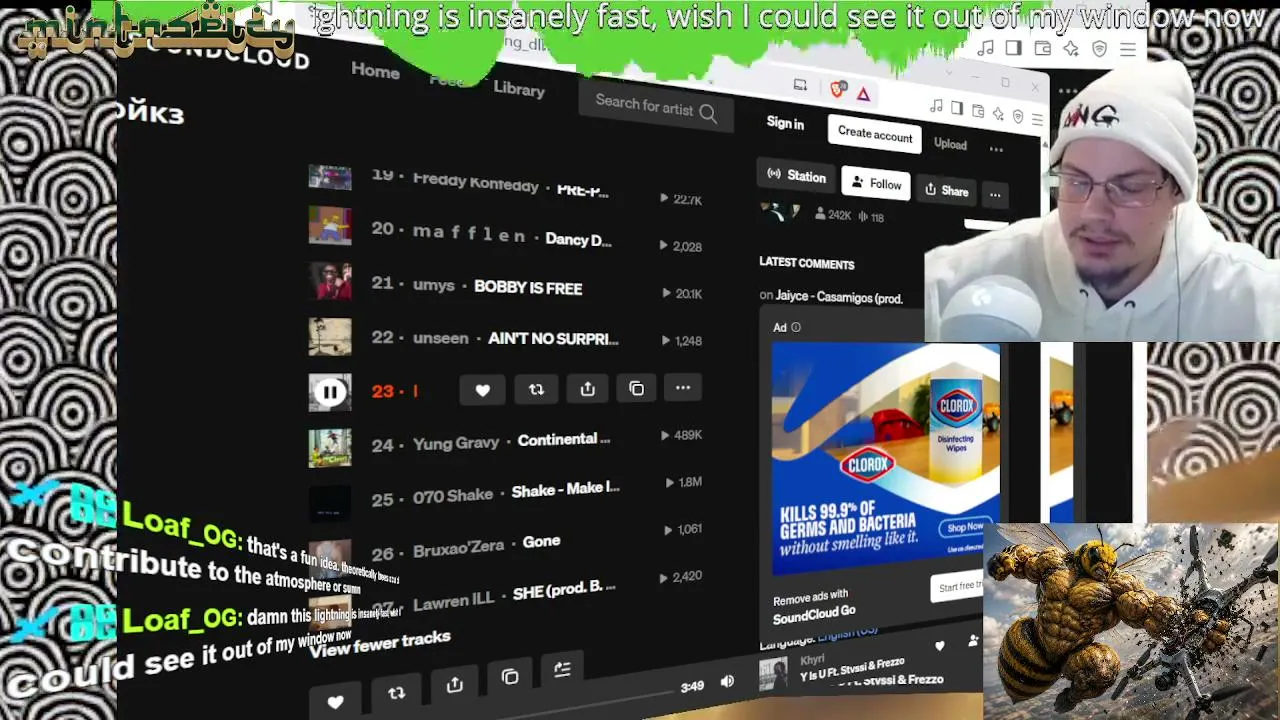Open the music note playlist icon in rear toolbar
This screenshot has width=1280, height=720.
click(x=986, y=48)
